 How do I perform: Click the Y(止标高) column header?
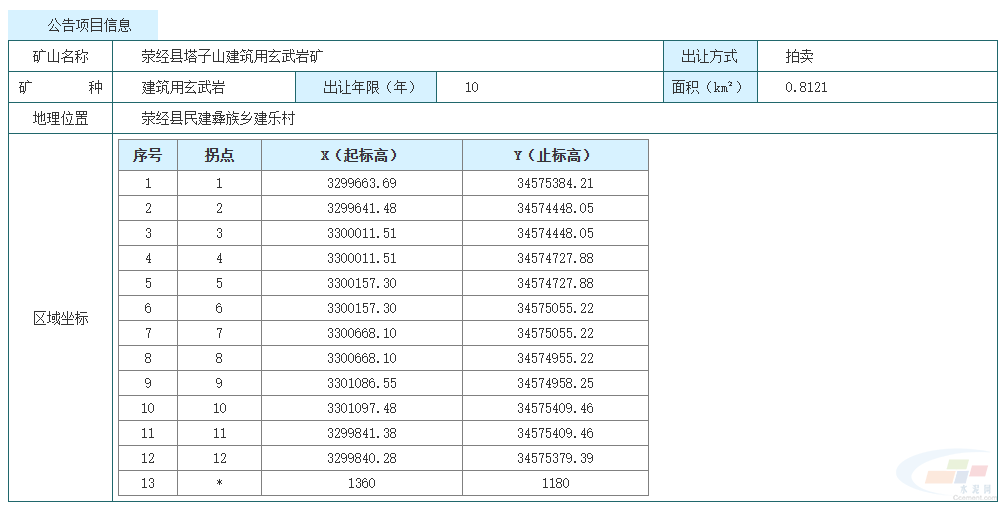point(556,155)
